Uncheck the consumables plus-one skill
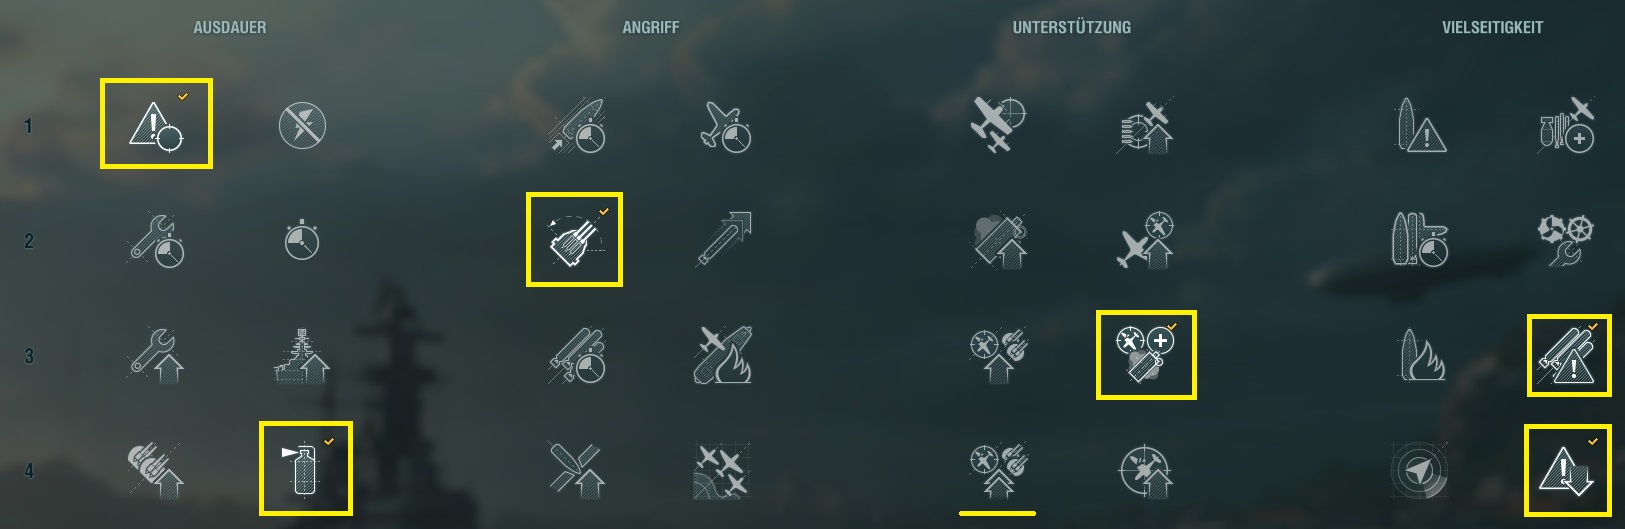The image size is (1625, 529). [1146, 355]
